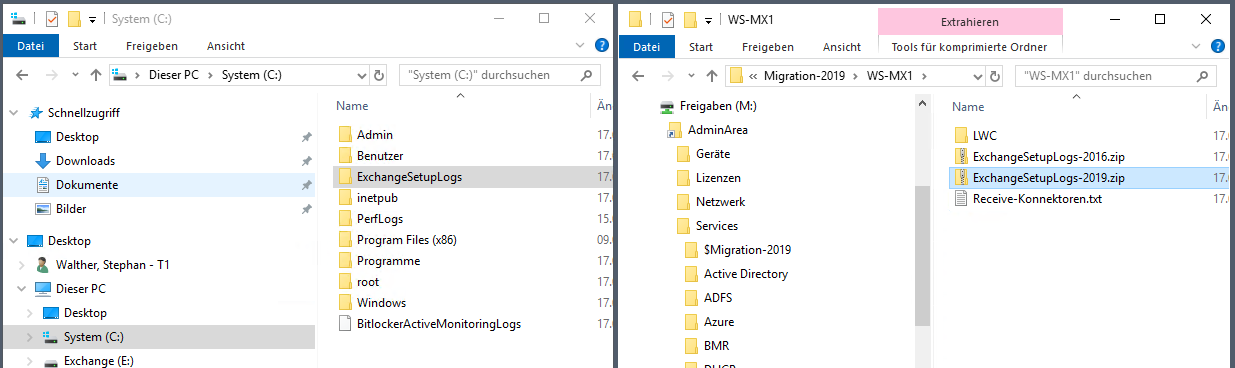
Task: Click new folder icon in WS-MX1 title bar
Action: (x=689, y=19)
